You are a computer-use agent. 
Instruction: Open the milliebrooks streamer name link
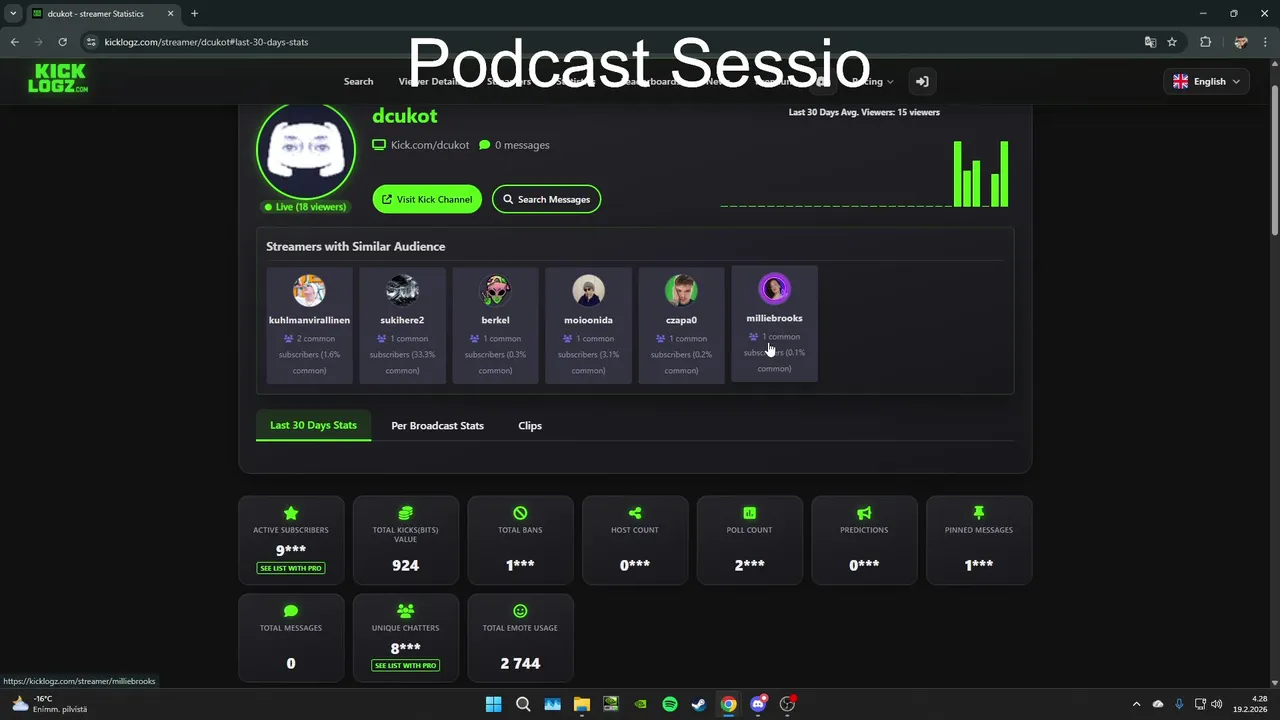click(x=774, y=318)
